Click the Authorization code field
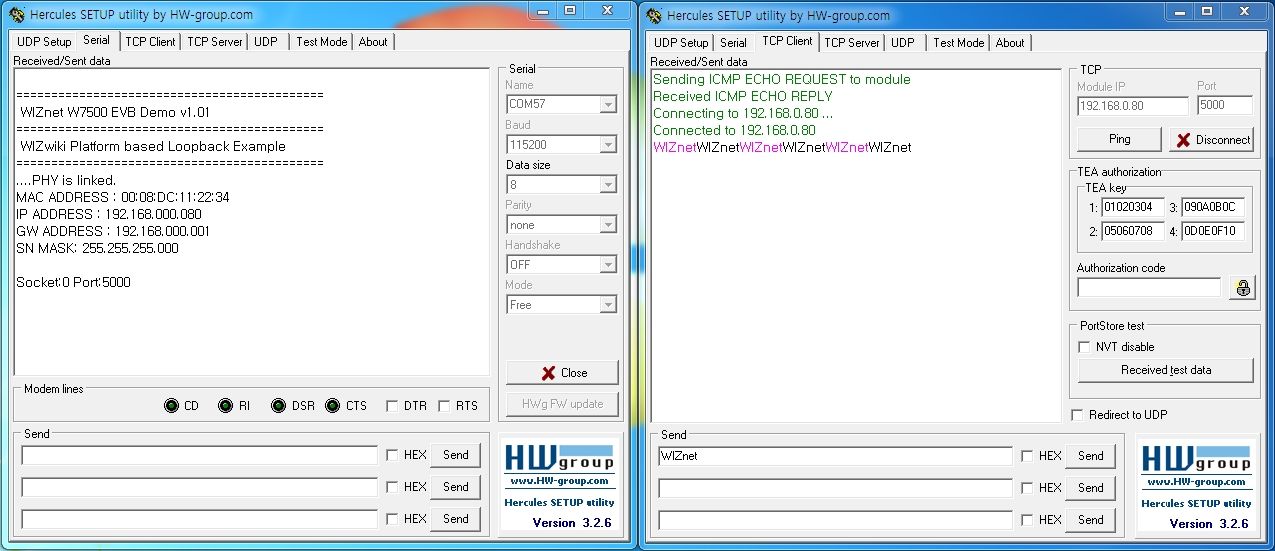 pos(1149,288)
